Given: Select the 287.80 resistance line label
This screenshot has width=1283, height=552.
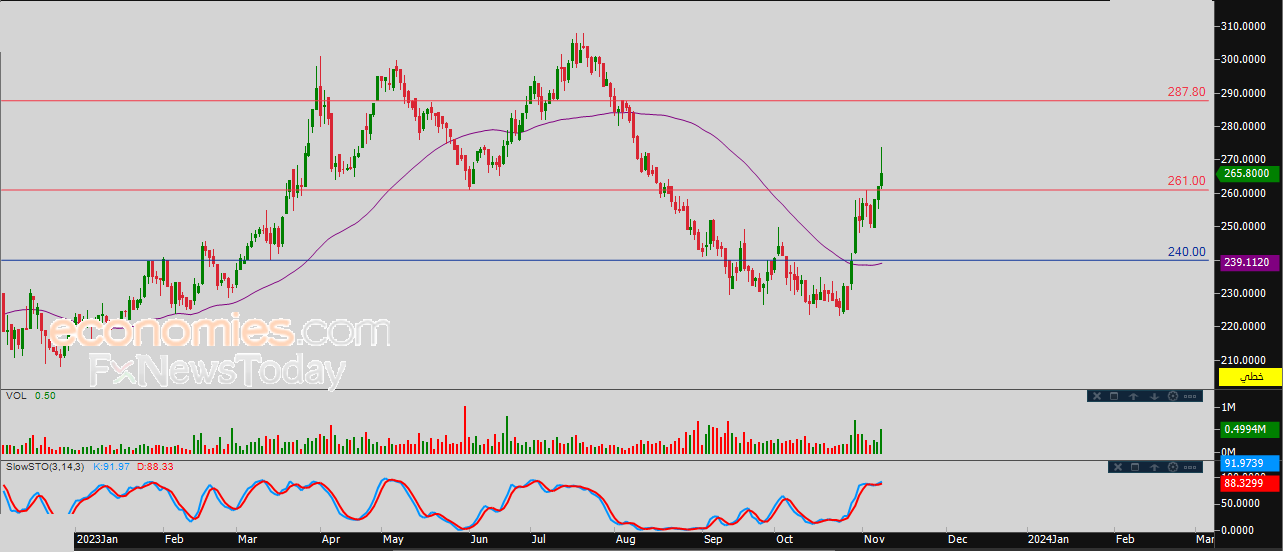Looking at the screenshot, I should (1187, 92).
